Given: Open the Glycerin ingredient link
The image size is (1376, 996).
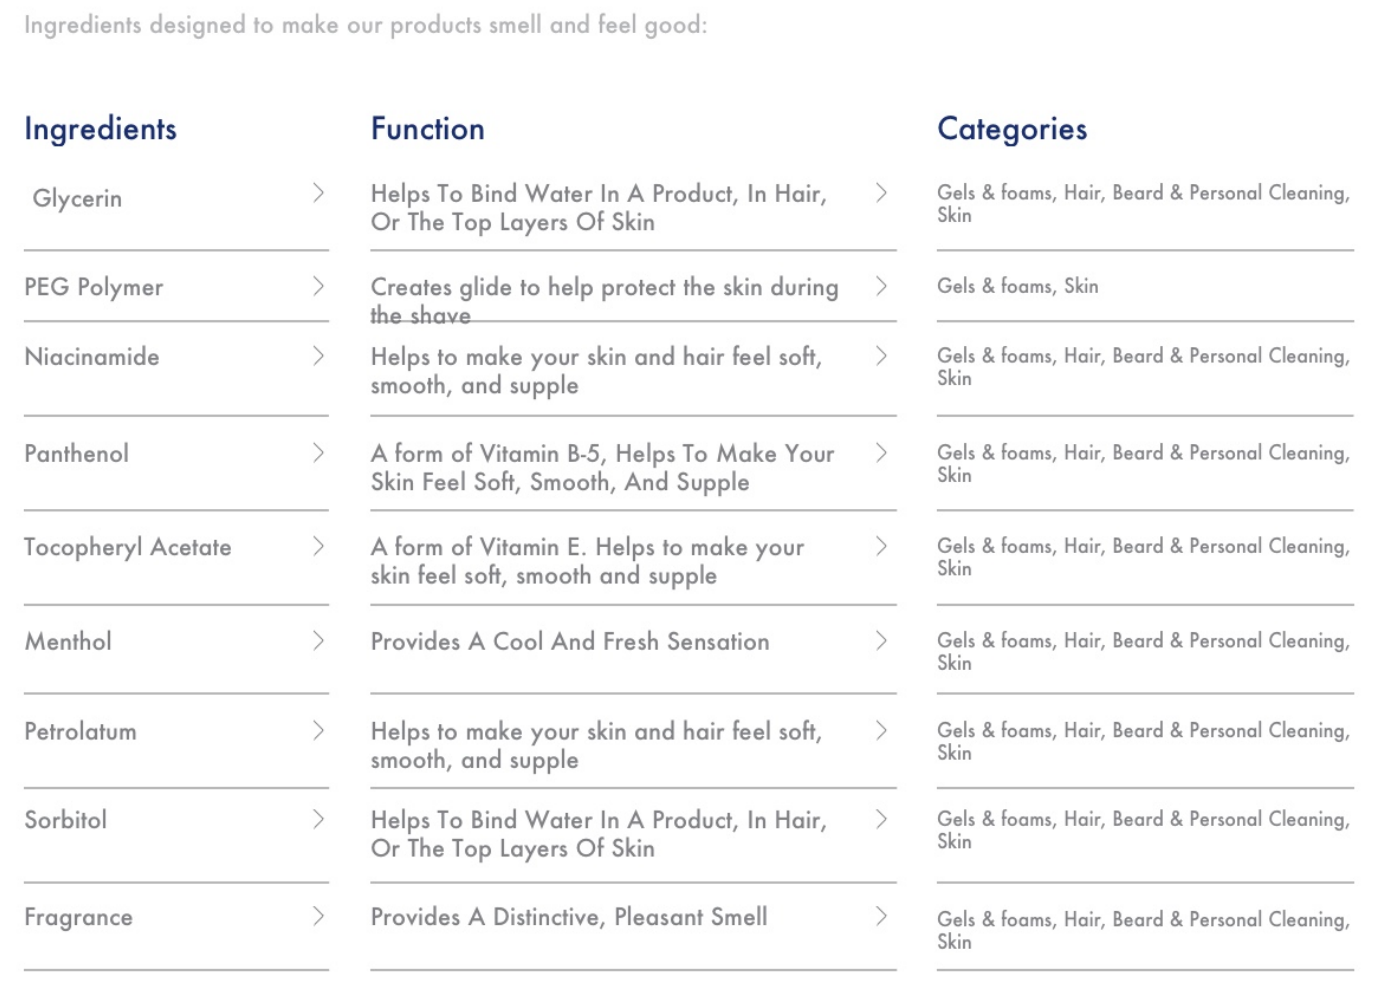Looking at the screenshot, I should 77,198.
